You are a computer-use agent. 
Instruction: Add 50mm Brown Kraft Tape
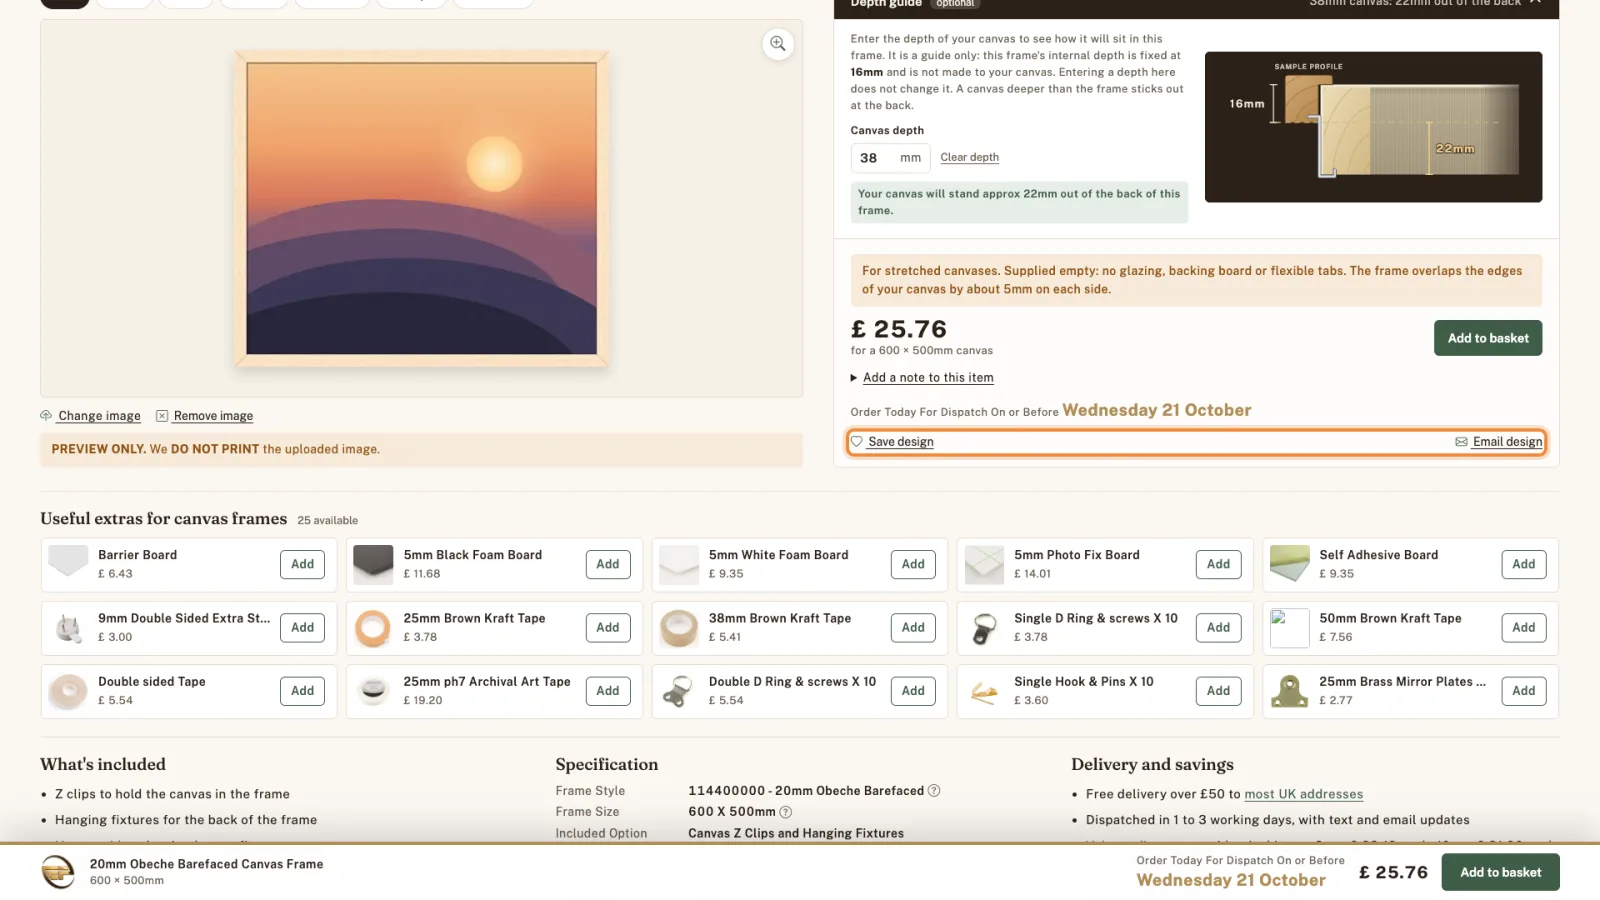(1523, 627)
